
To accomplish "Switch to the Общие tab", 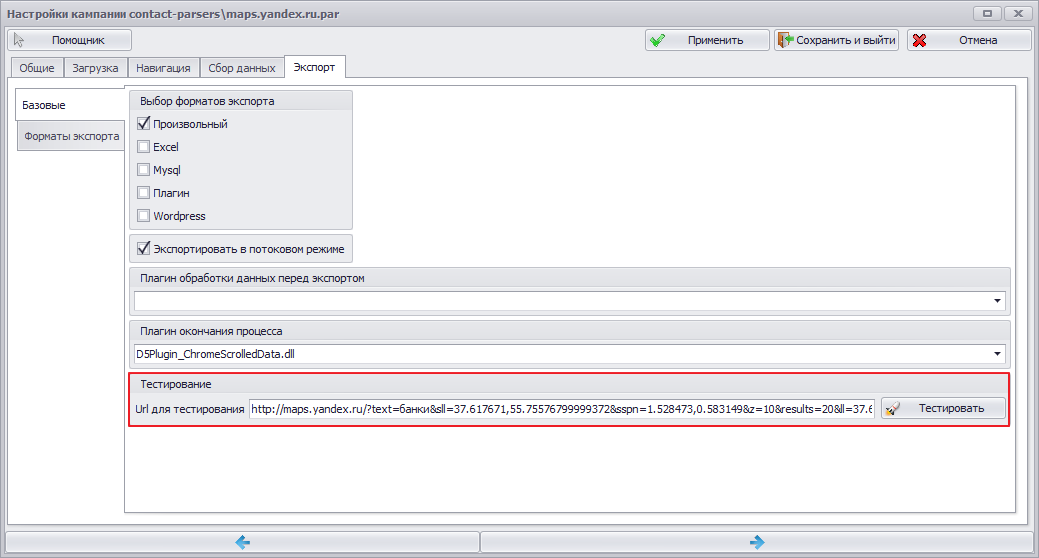I will pyautogui.click(x=36, y=68).
